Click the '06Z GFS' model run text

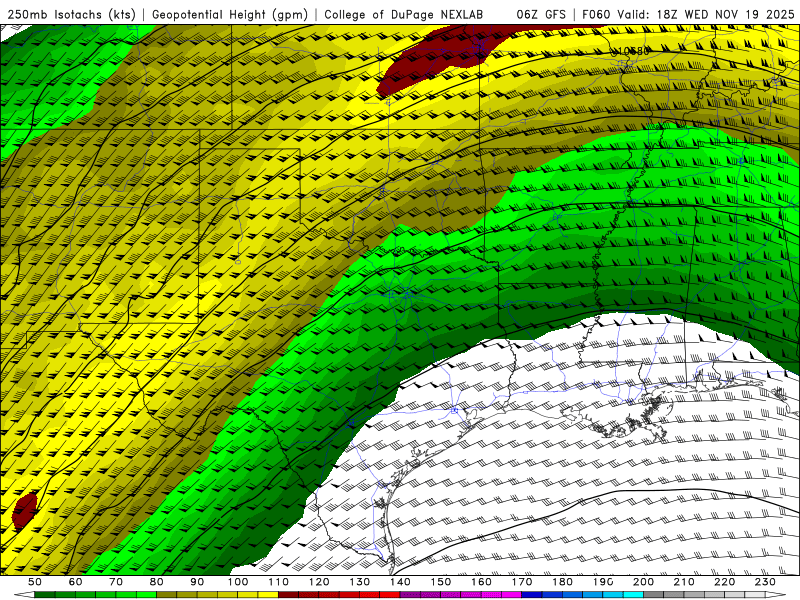541,15
